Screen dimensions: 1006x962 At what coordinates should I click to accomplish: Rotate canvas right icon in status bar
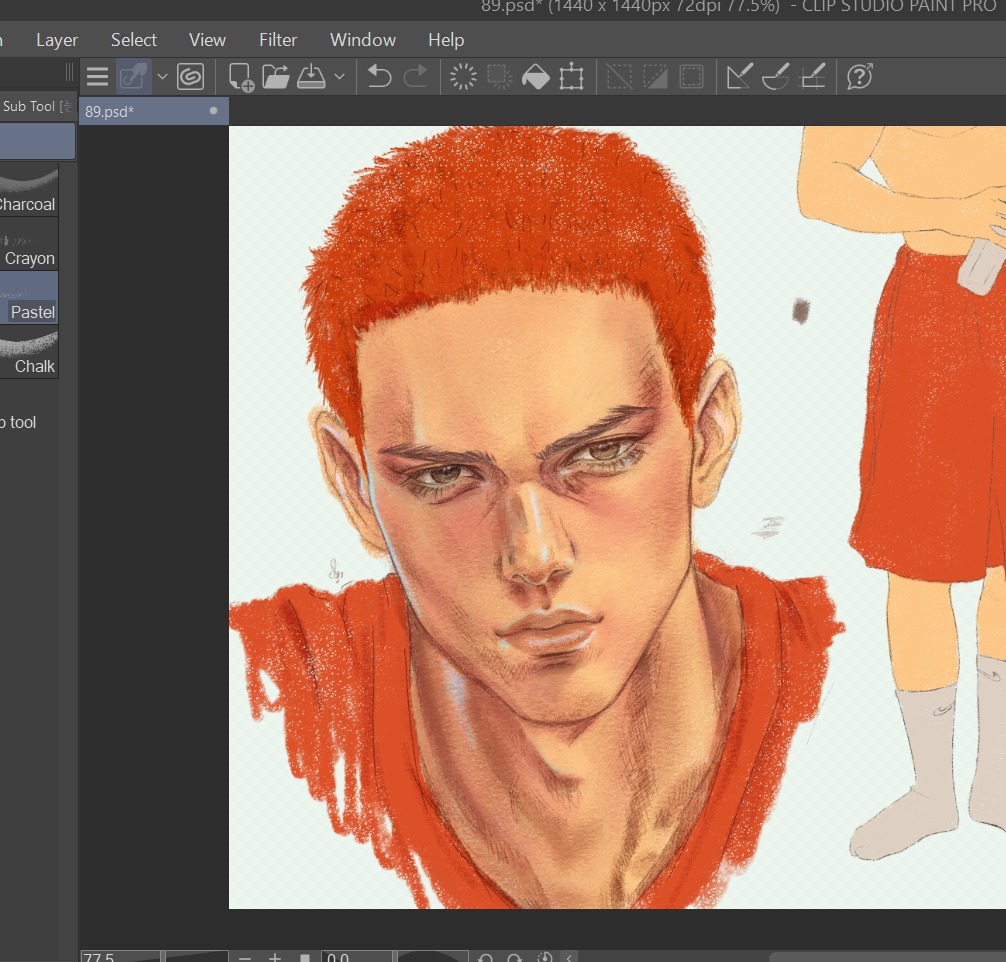(515, 958)
